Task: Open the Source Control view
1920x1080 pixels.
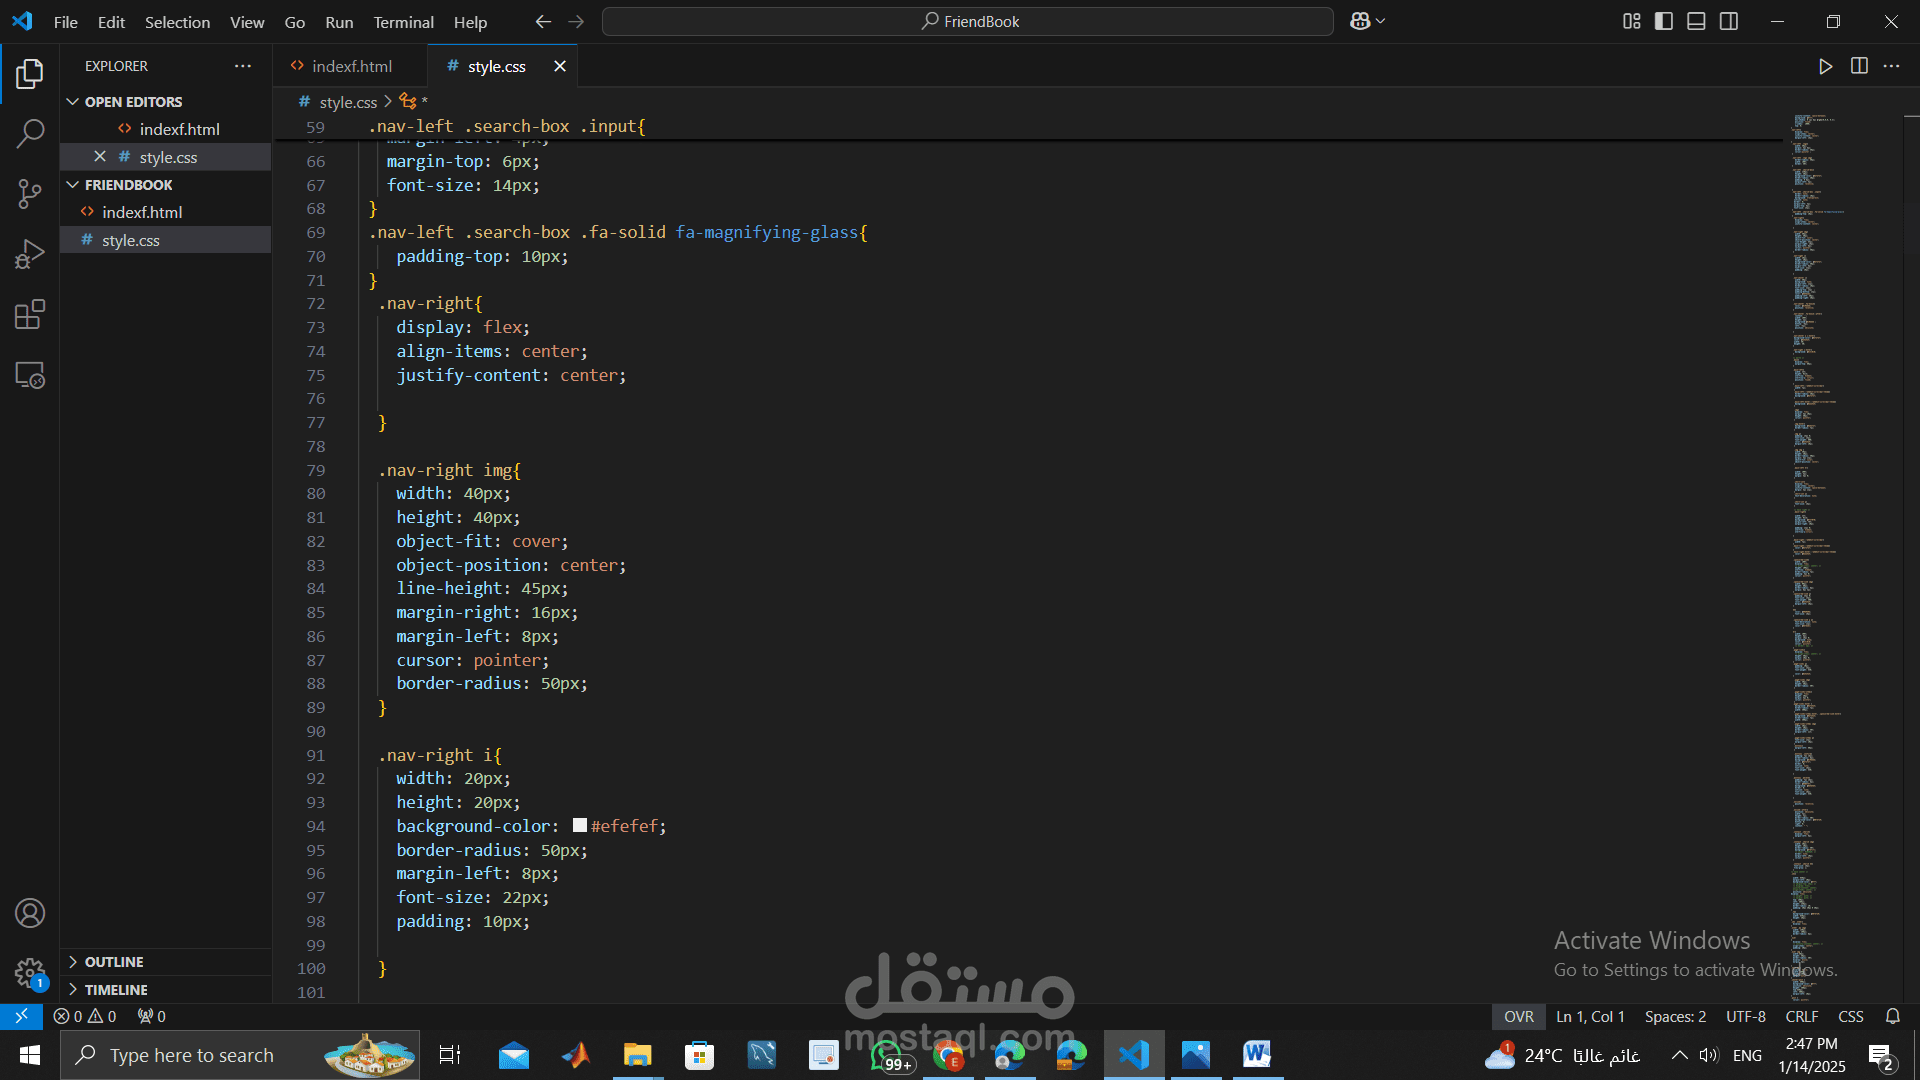Action: 30,194
